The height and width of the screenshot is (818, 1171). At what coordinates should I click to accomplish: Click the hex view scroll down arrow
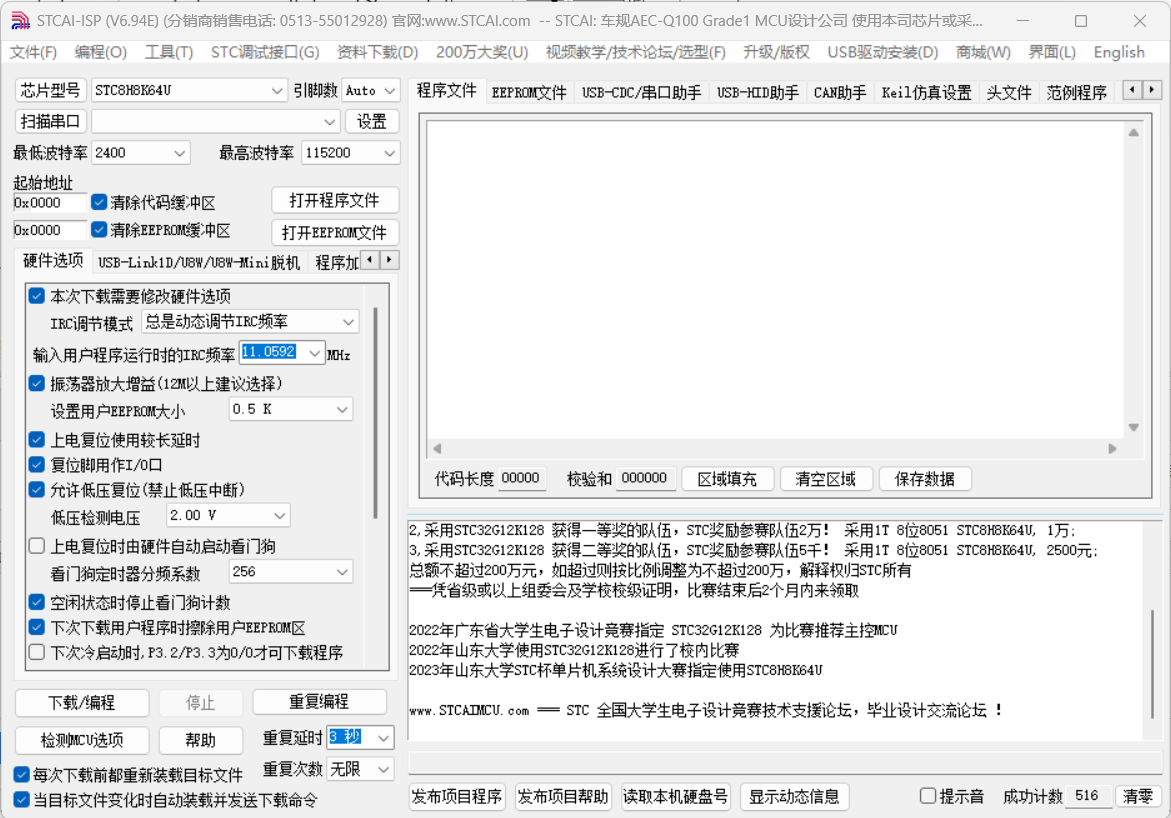tap(1133, 427)
